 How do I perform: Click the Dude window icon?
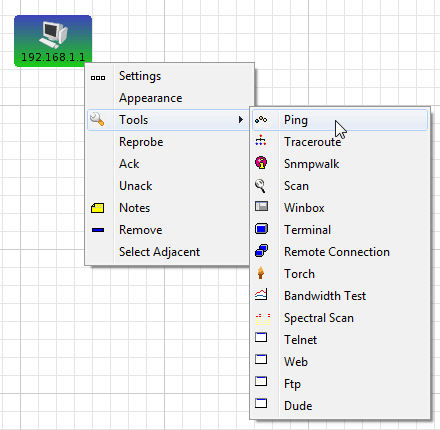pos(261,403)
